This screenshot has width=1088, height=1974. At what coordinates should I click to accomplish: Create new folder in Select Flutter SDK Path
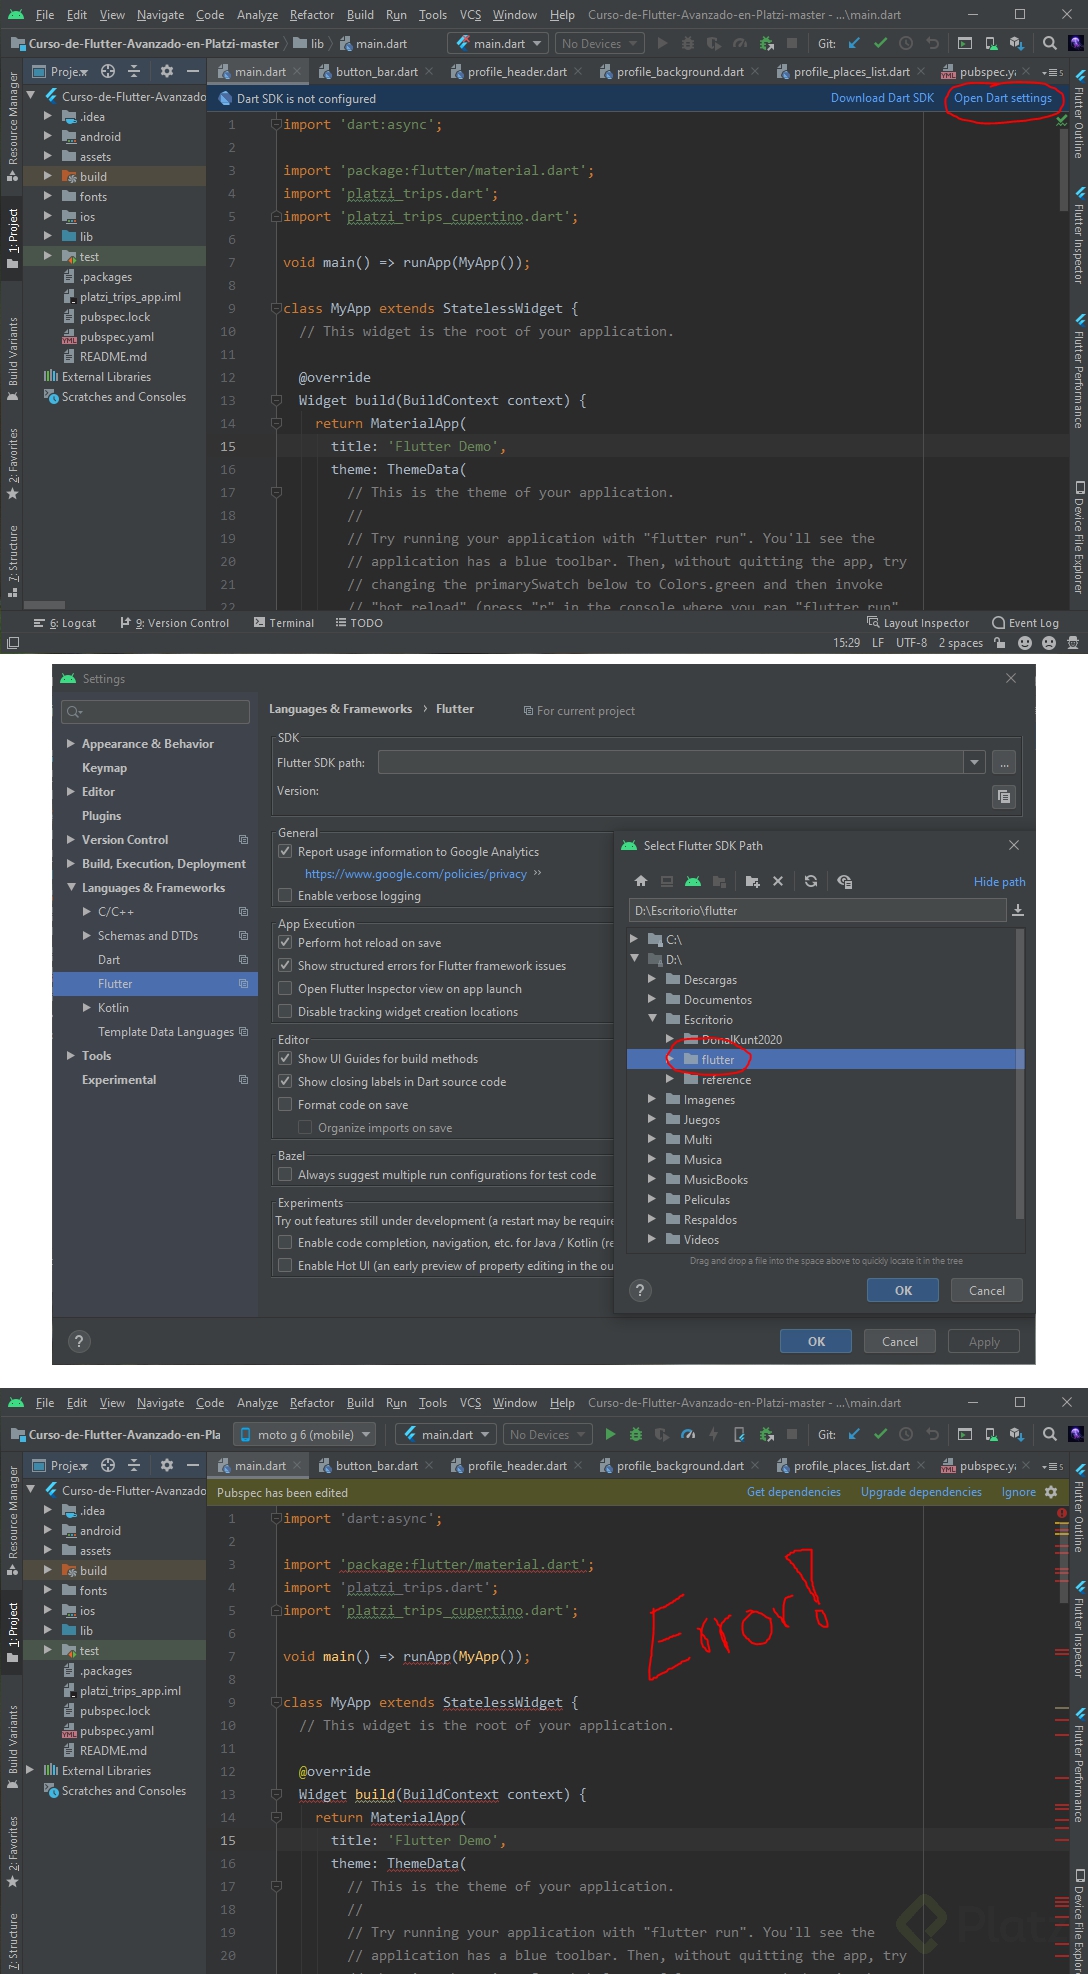(752, 881)
